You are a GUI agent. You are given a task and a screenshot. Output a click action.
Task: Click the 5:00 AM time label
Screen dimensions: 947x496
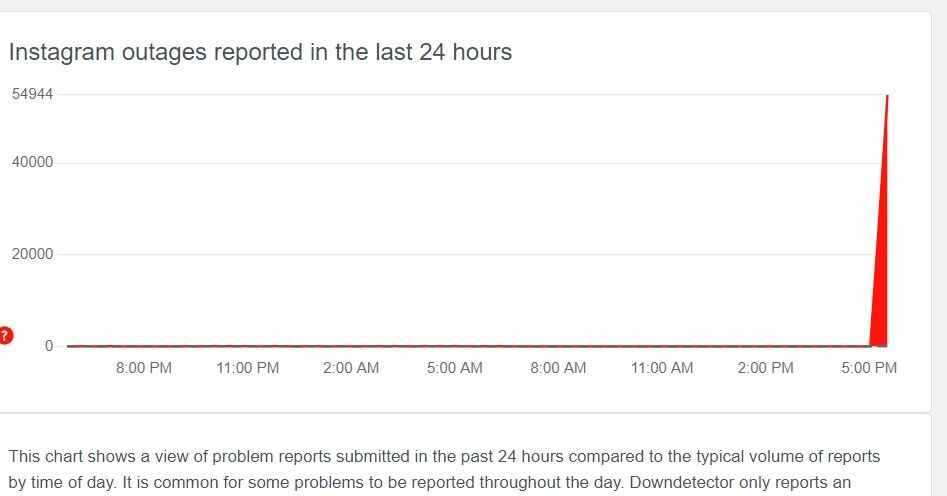(455, 367)
